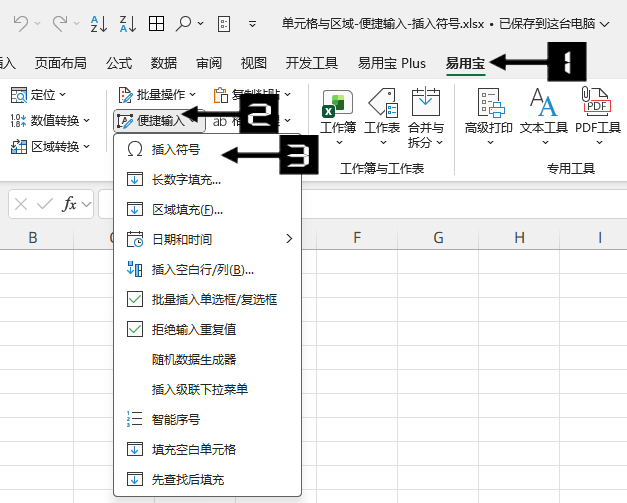Click the Sort Descending Z-A icon
This screenshot has width=627, height=503.
click(x=127, y=22)
